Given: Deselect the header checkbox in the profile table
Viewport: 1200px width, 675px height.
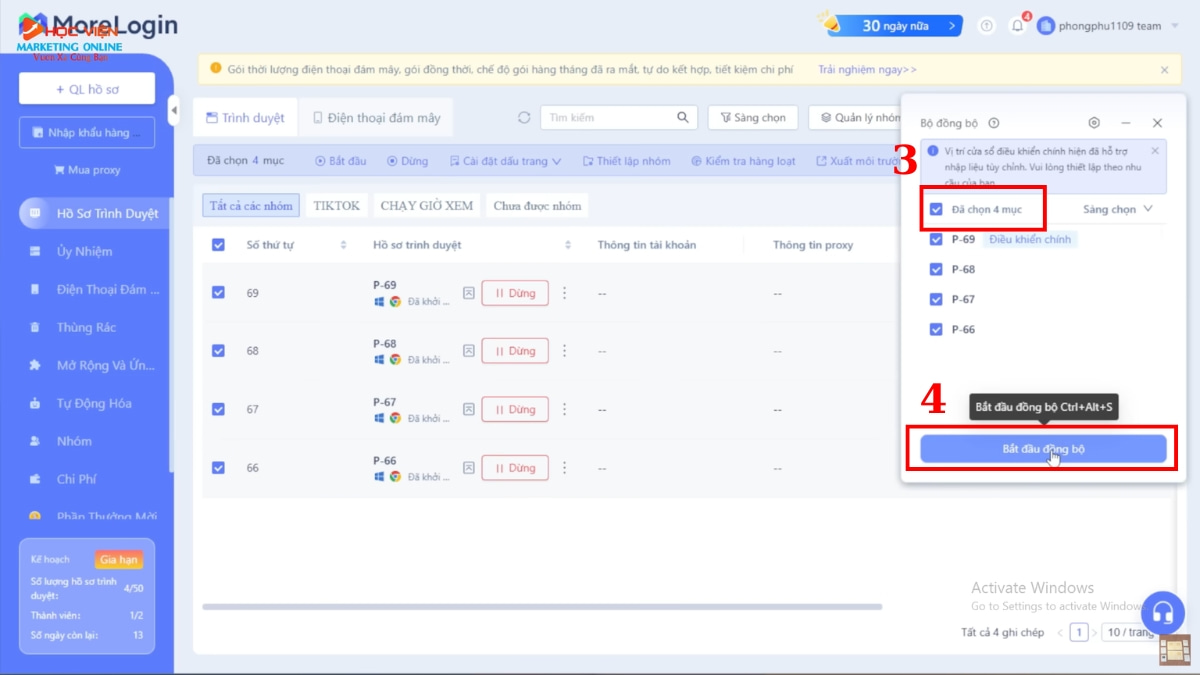Looking at the screenshot, I should [x=218, y=244].
